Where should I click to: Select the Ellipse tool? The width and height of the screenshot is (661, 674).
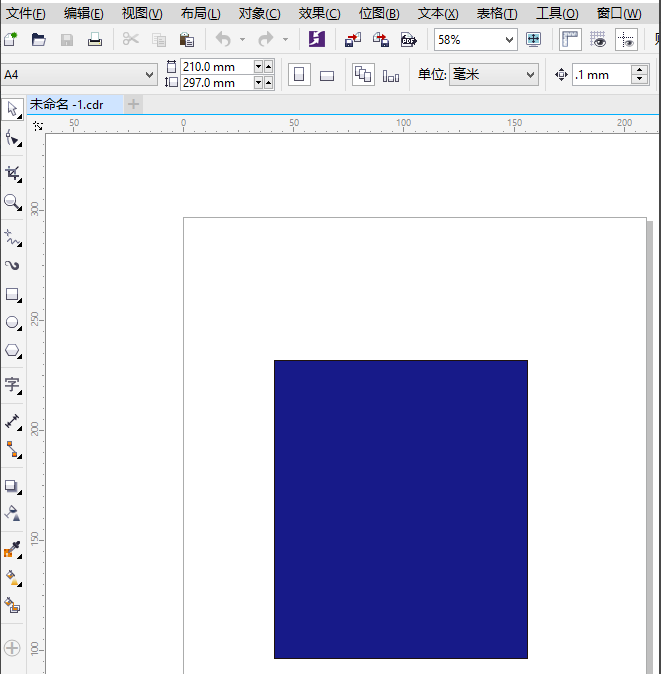point(13,323)
